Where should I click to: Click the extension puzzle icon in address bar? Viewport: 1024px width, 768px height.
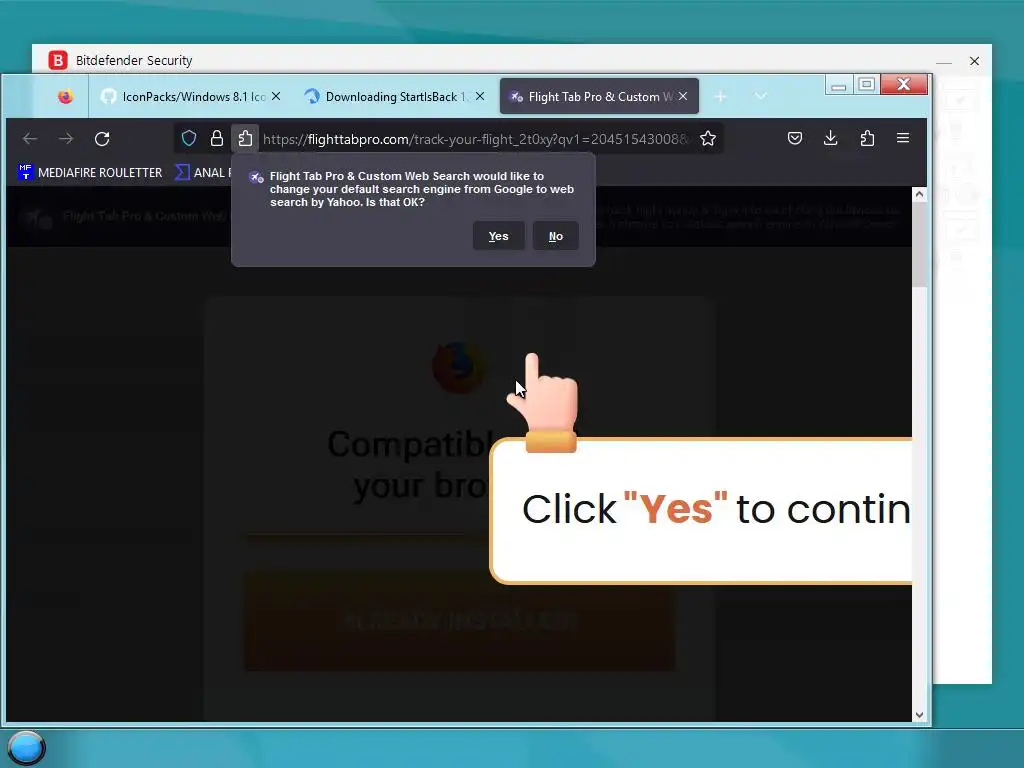245,138
